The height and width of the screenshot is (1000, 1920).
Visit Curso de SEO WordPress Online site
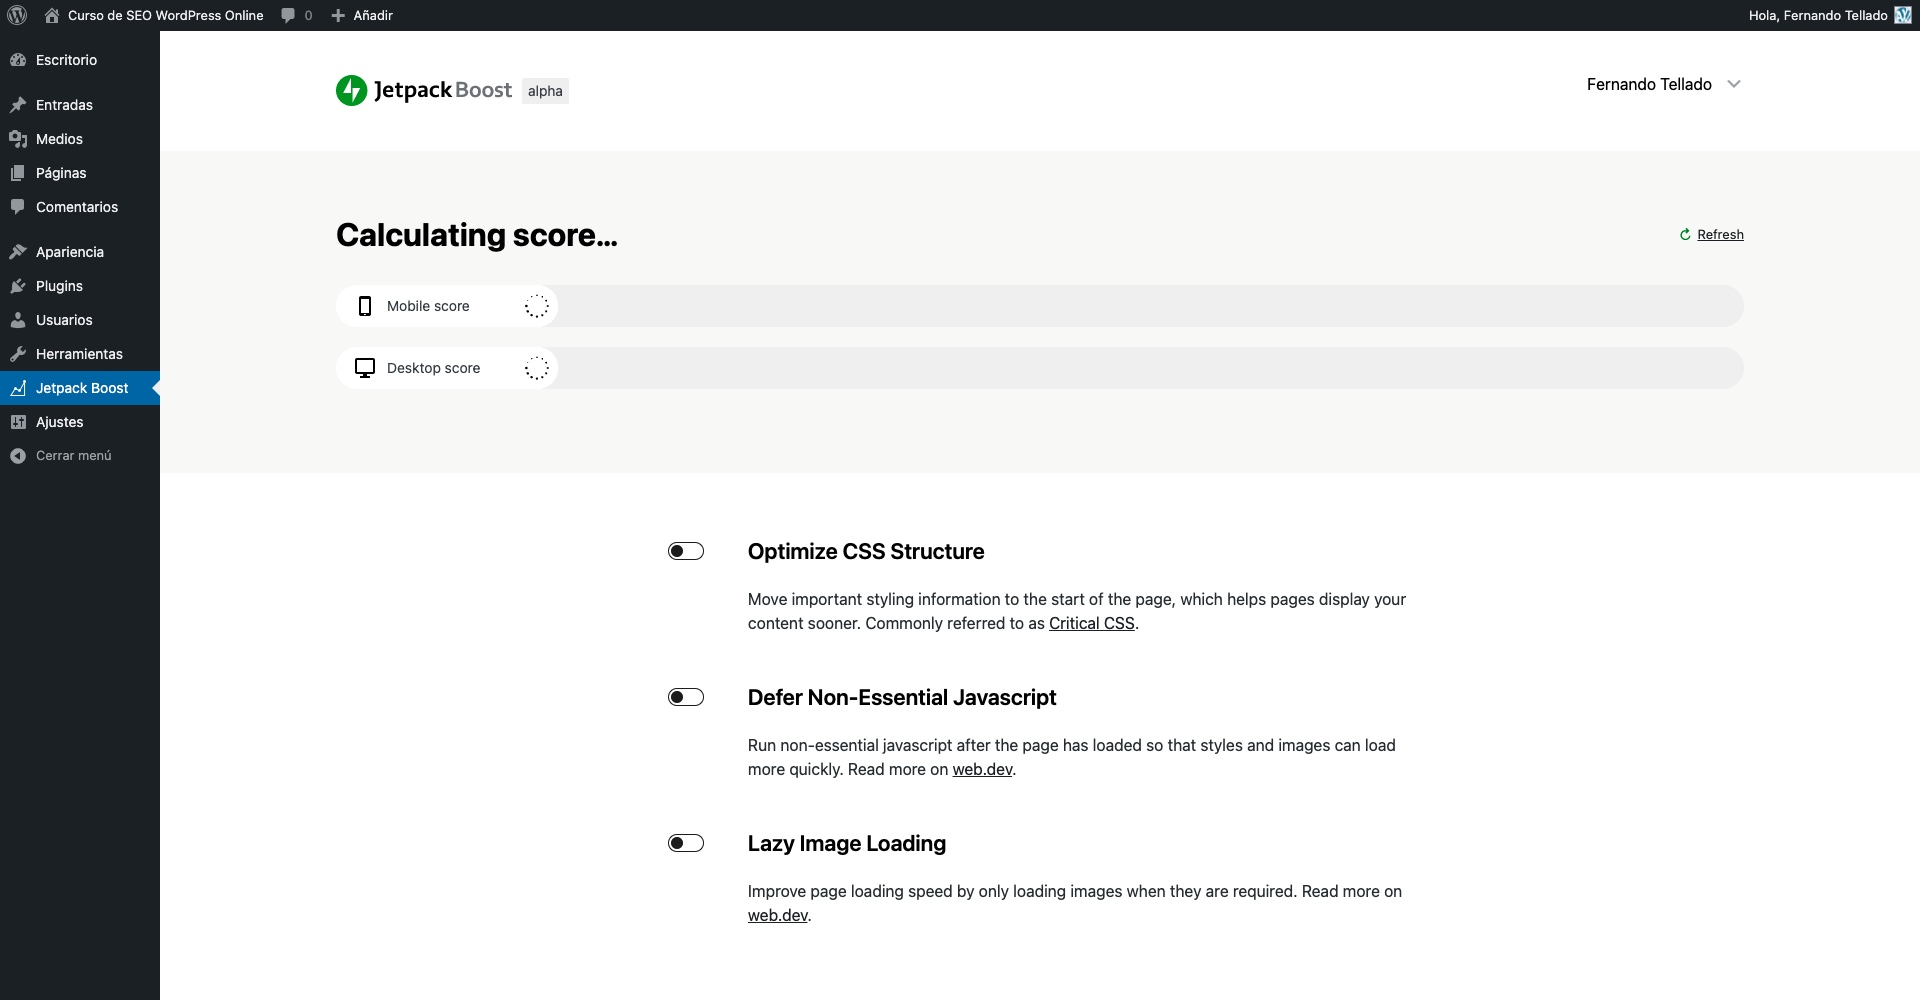165,15
